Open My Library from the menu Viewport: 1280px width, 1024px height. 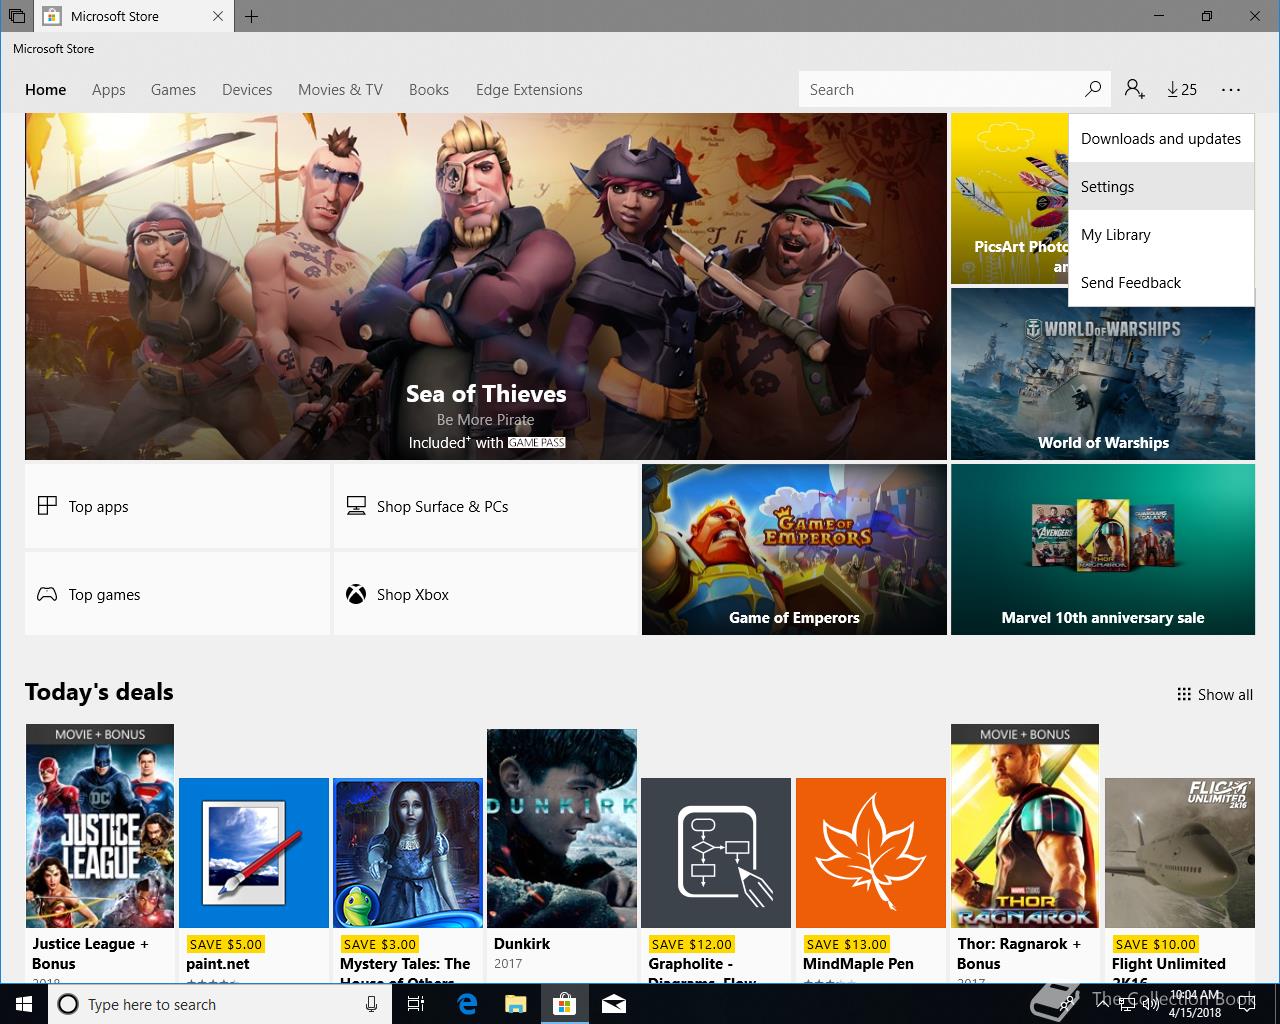(1161, 234)
